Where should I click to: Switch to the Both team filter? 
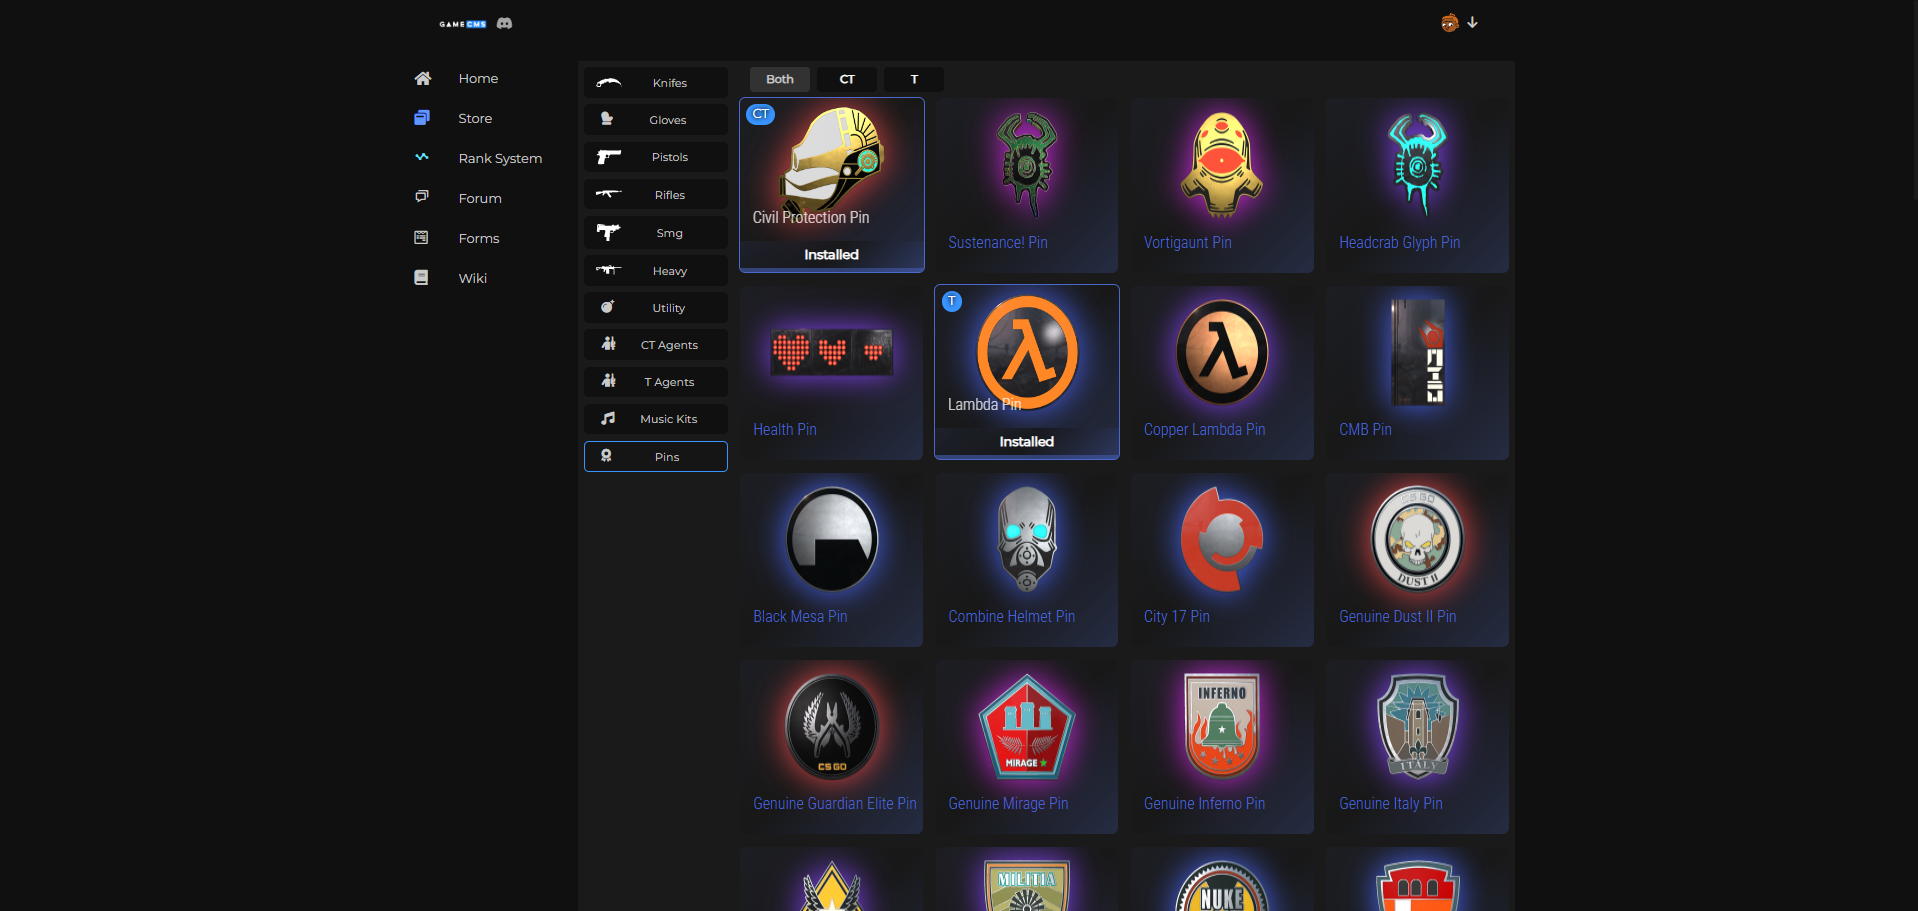click(x=780, y=79)
